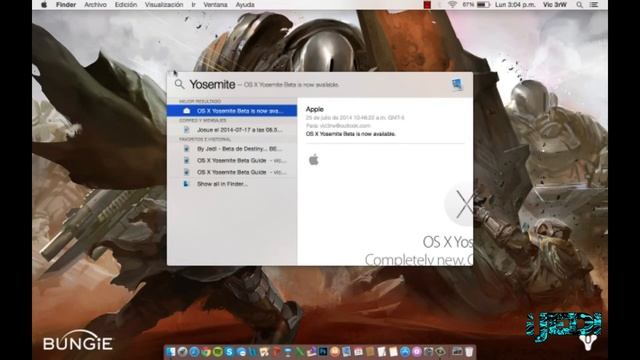This screenshot has height=360, width=640.
Task: Open Google Chrome from the Dock
Action: pyautogui.click(x=206, y=351)
